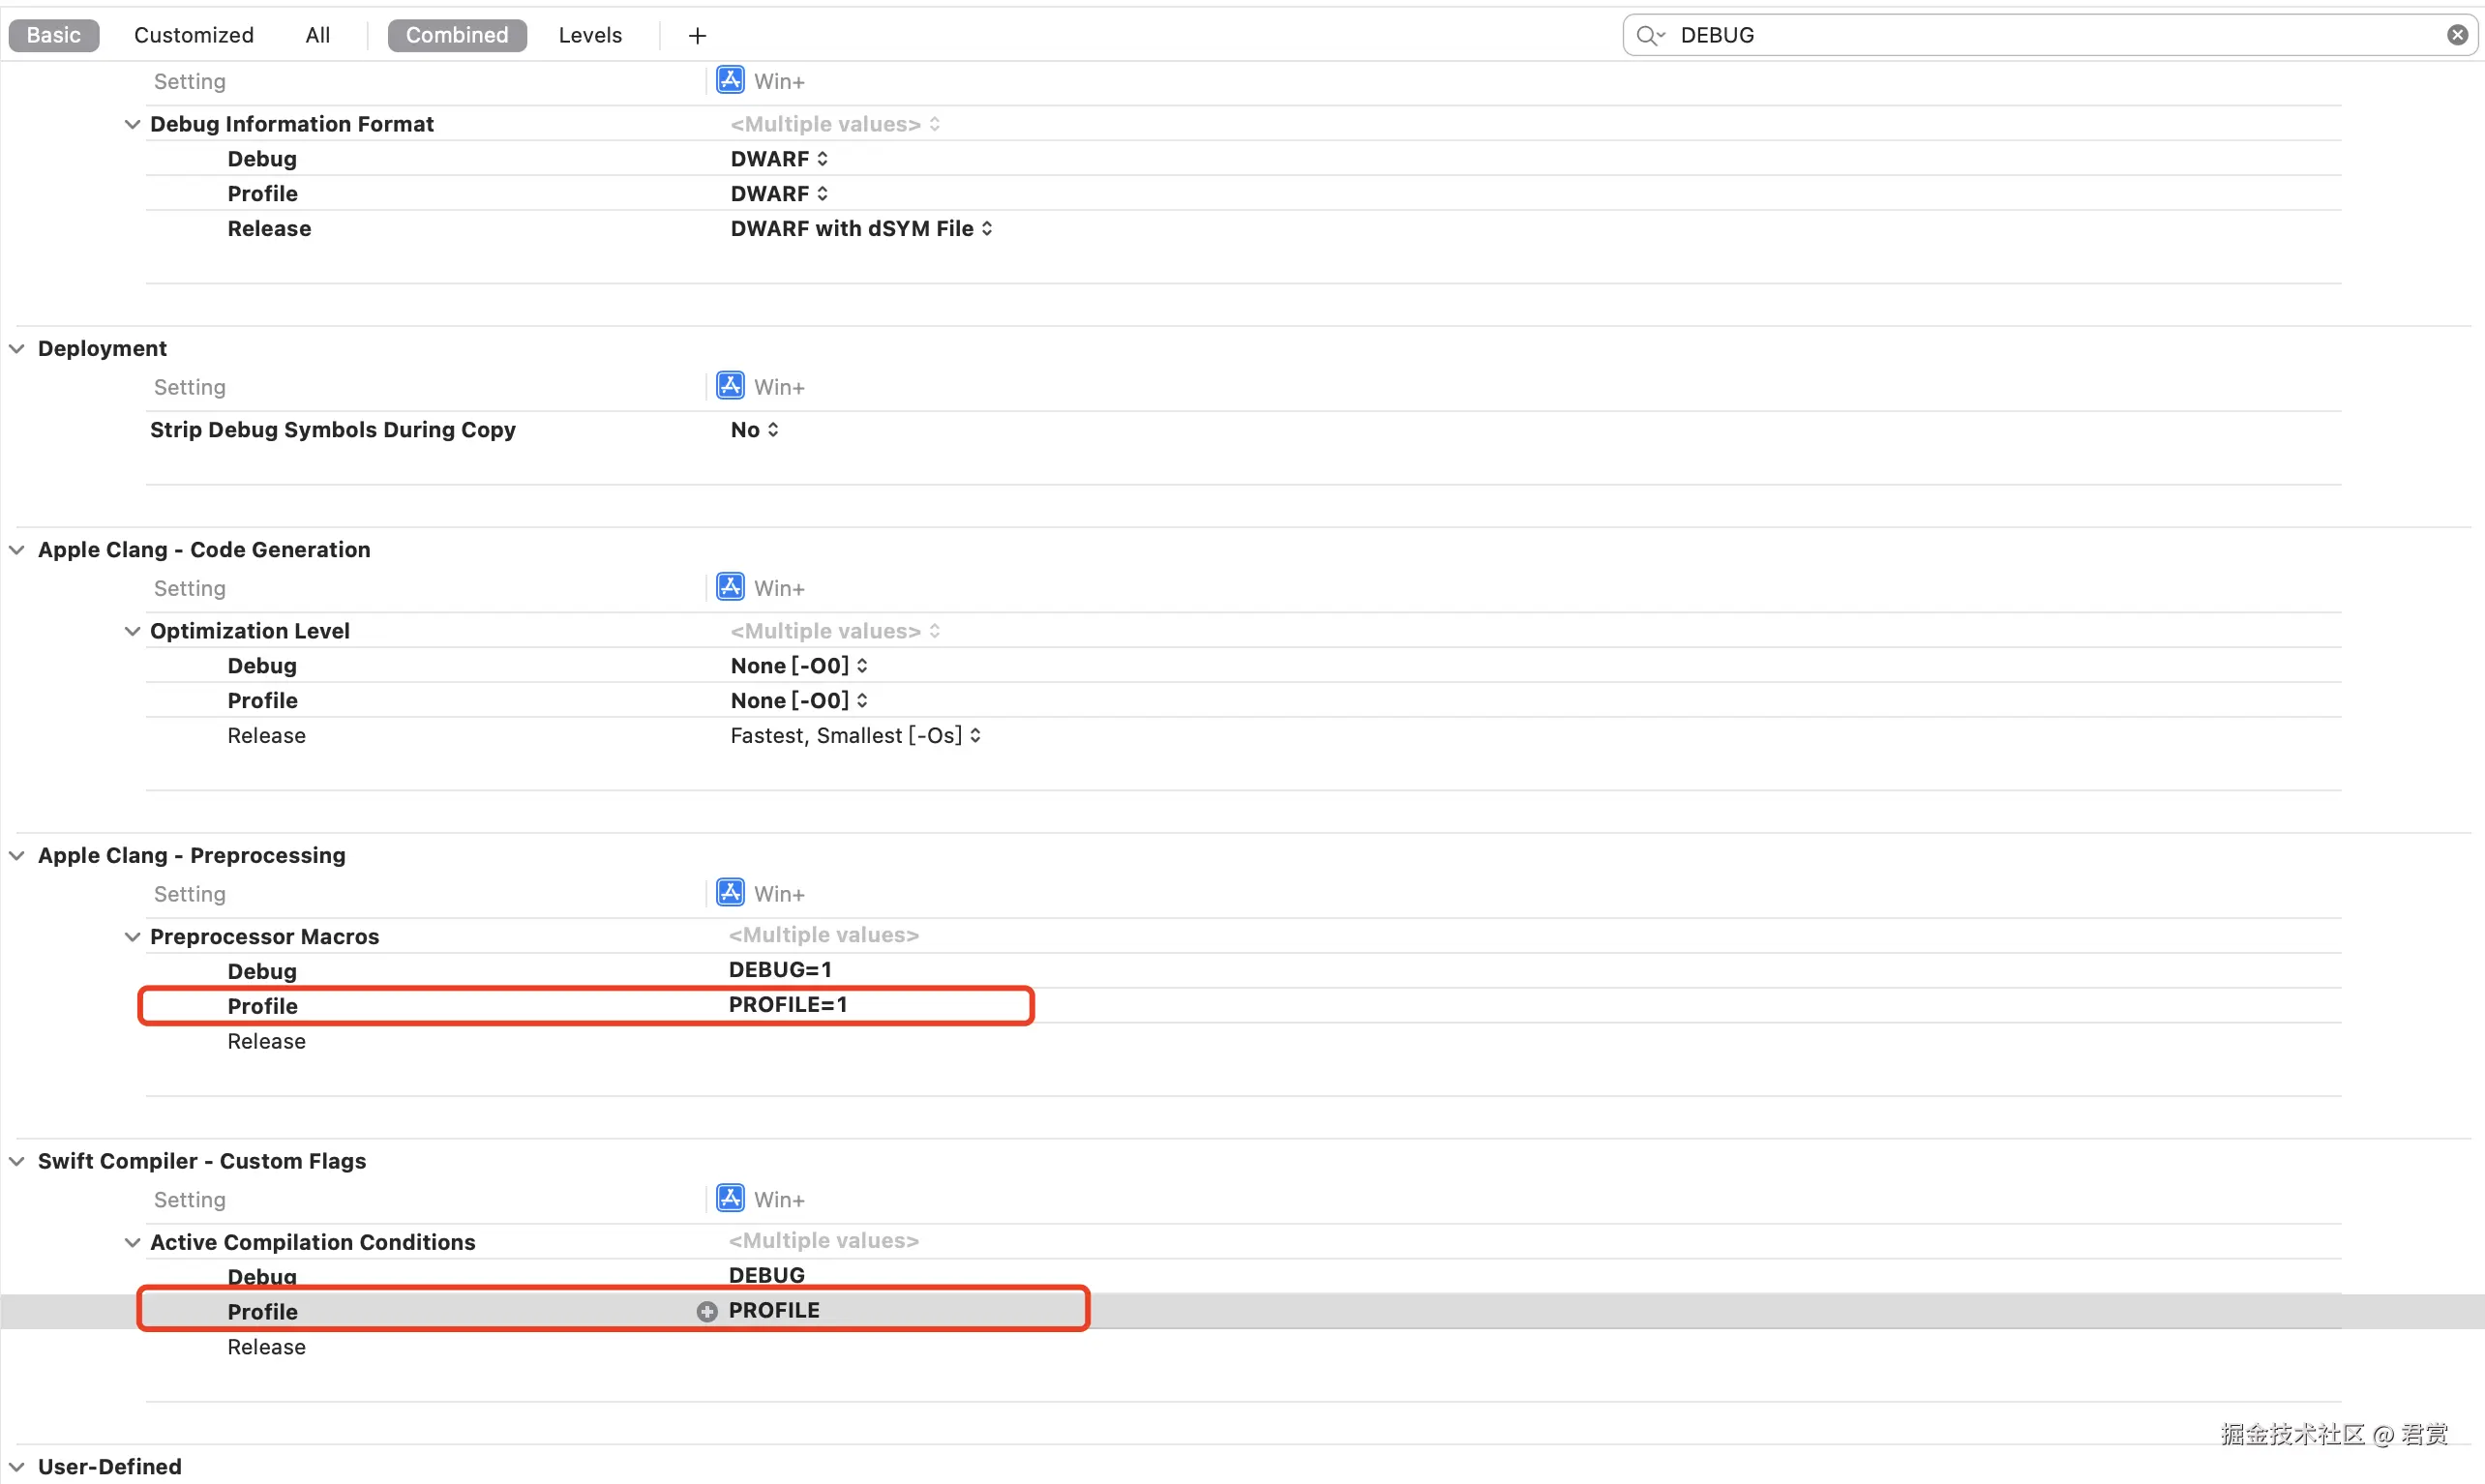
Task: Open the Strip Debug Symbols No dropdown
Action: pyautogui.click(x=754, y=430)
